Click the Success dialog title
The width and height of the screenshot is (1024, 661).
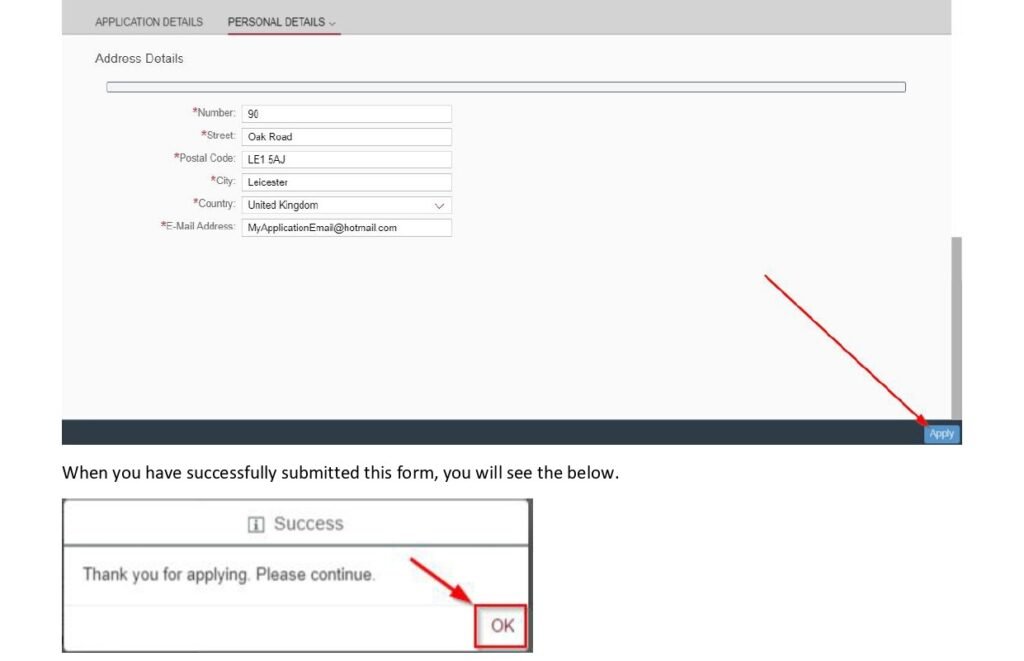[x=308, y=524]
